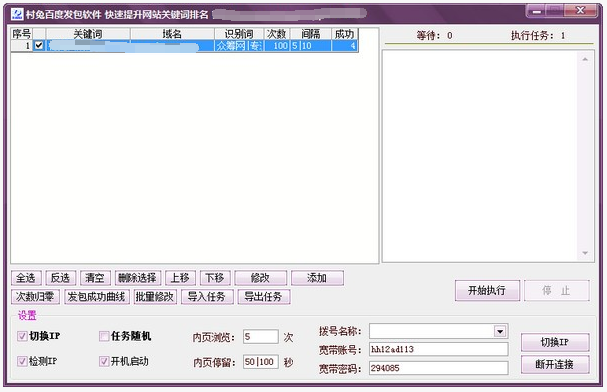Close the 村兔百度发包软件 window

point(580,11)
